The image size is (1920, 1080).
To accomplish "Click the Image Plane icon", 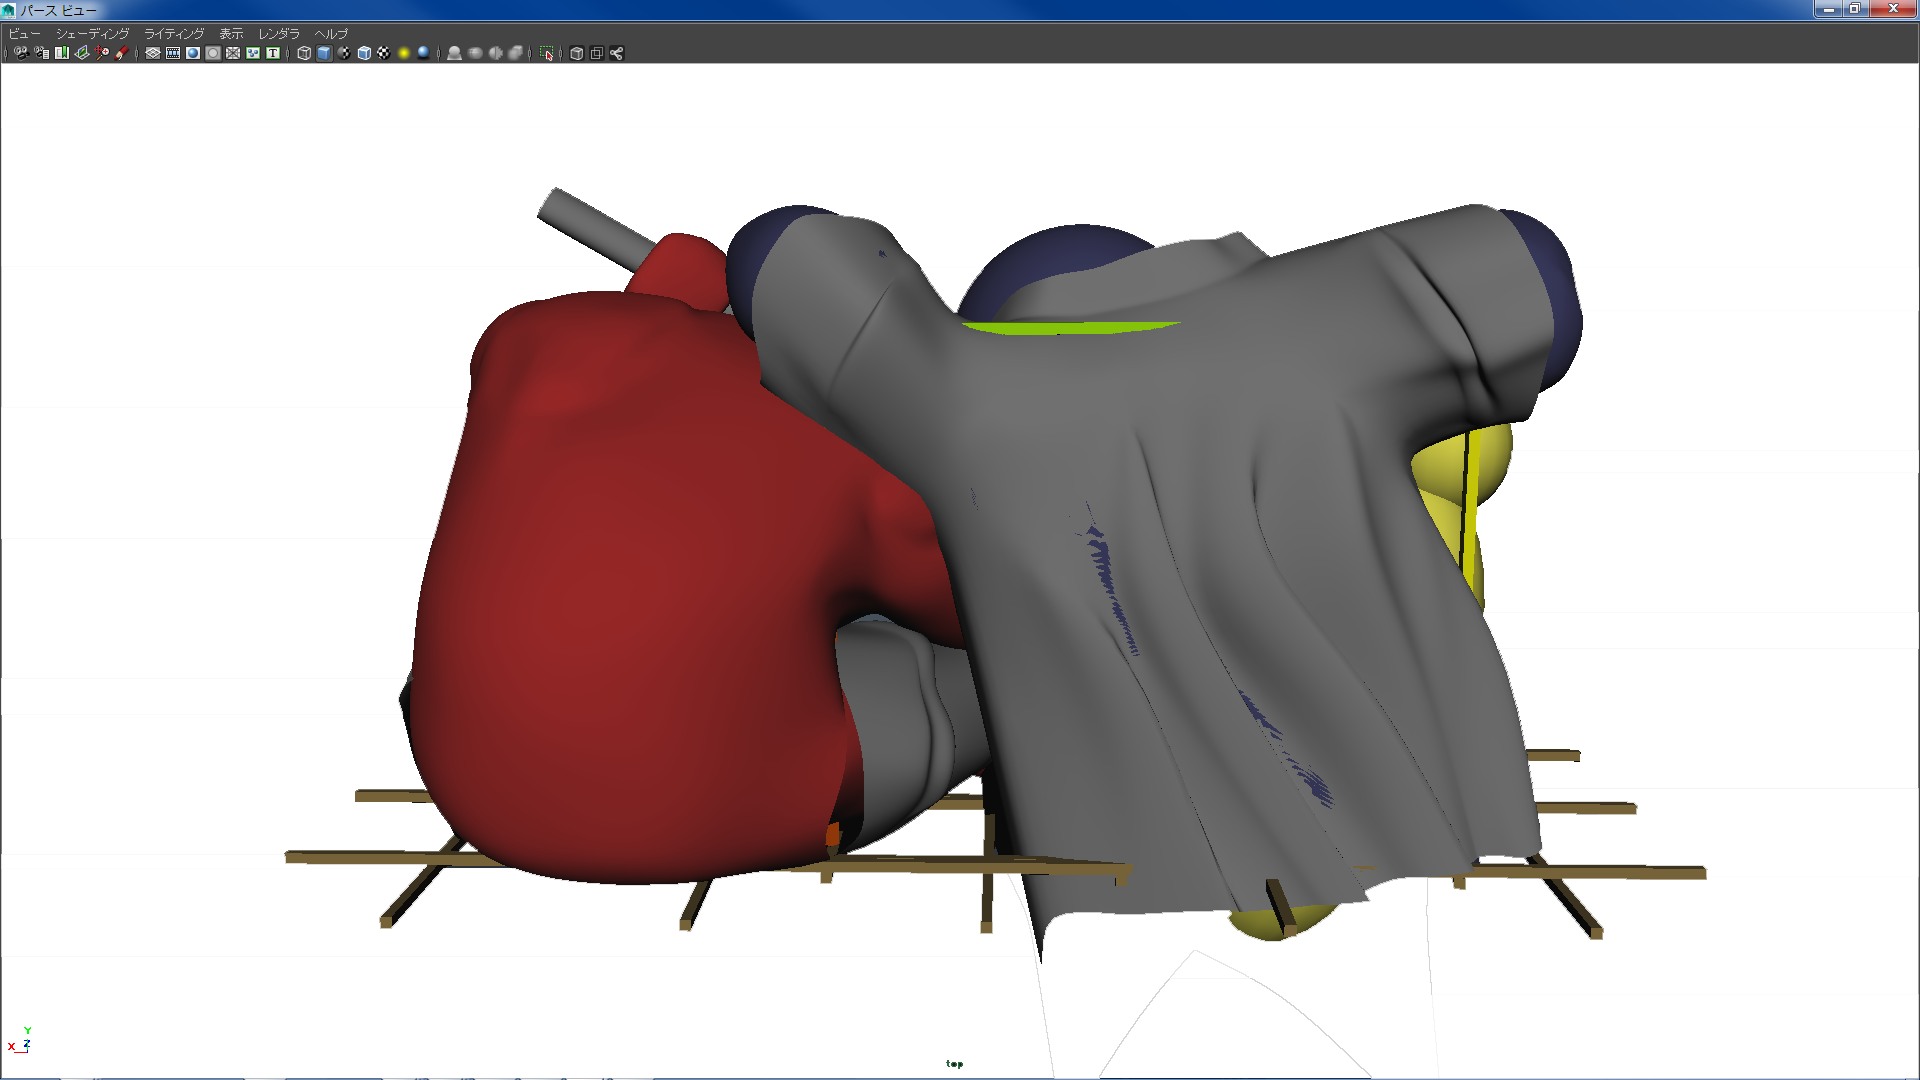I will (x=82, y=53).
